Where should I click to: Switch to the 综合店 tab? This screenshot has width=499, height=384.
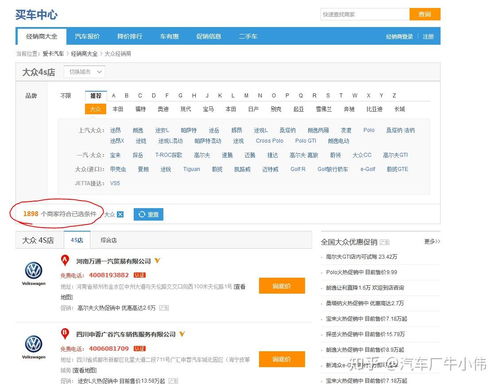click(x=108, y=240)
